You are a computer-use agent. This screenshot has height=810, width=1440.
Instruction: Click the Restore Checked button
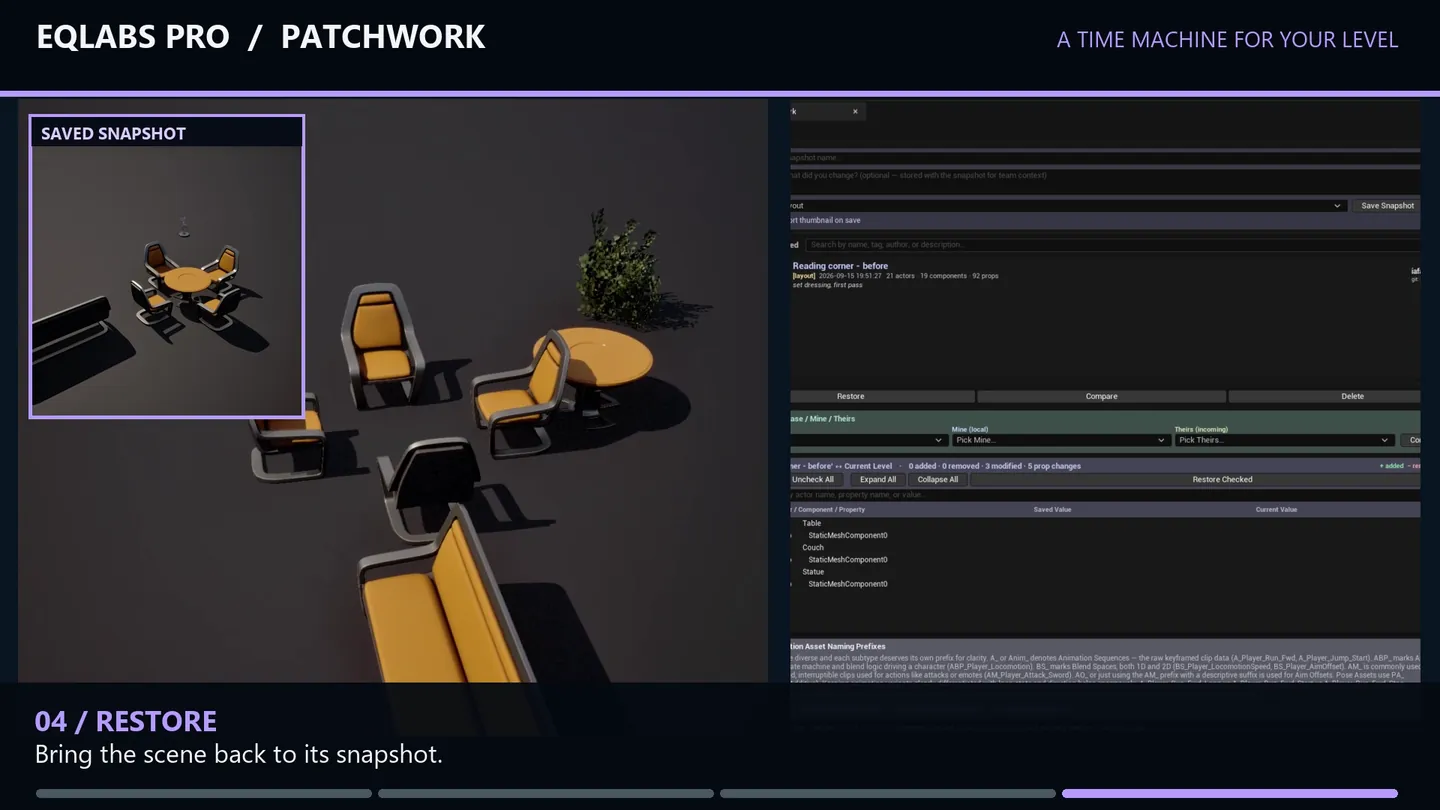pyautogui.click(x=1222, y=479)
